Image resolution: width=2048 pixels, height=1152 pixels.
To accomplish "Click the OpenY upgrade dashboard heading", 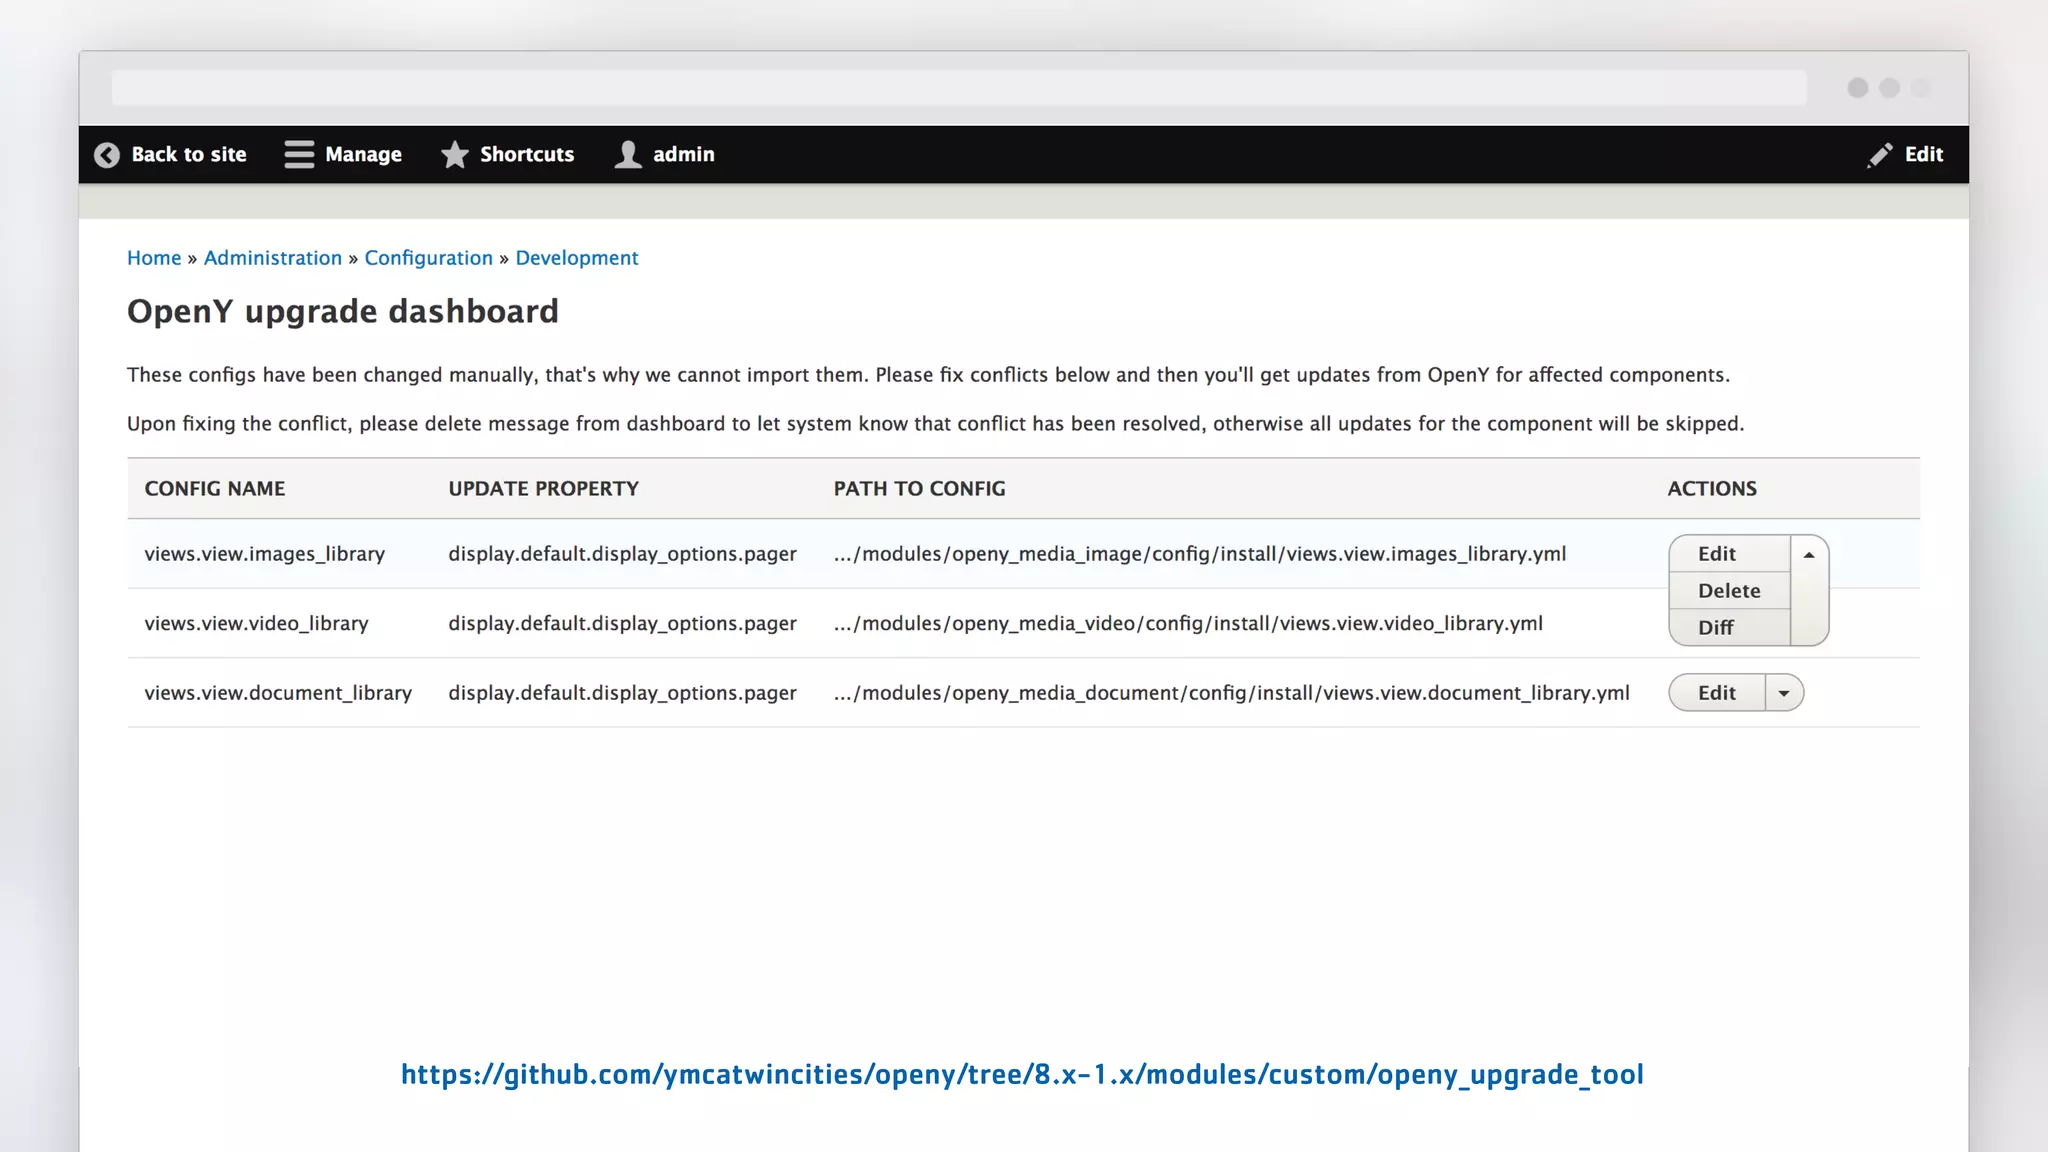I will (343, 312).
